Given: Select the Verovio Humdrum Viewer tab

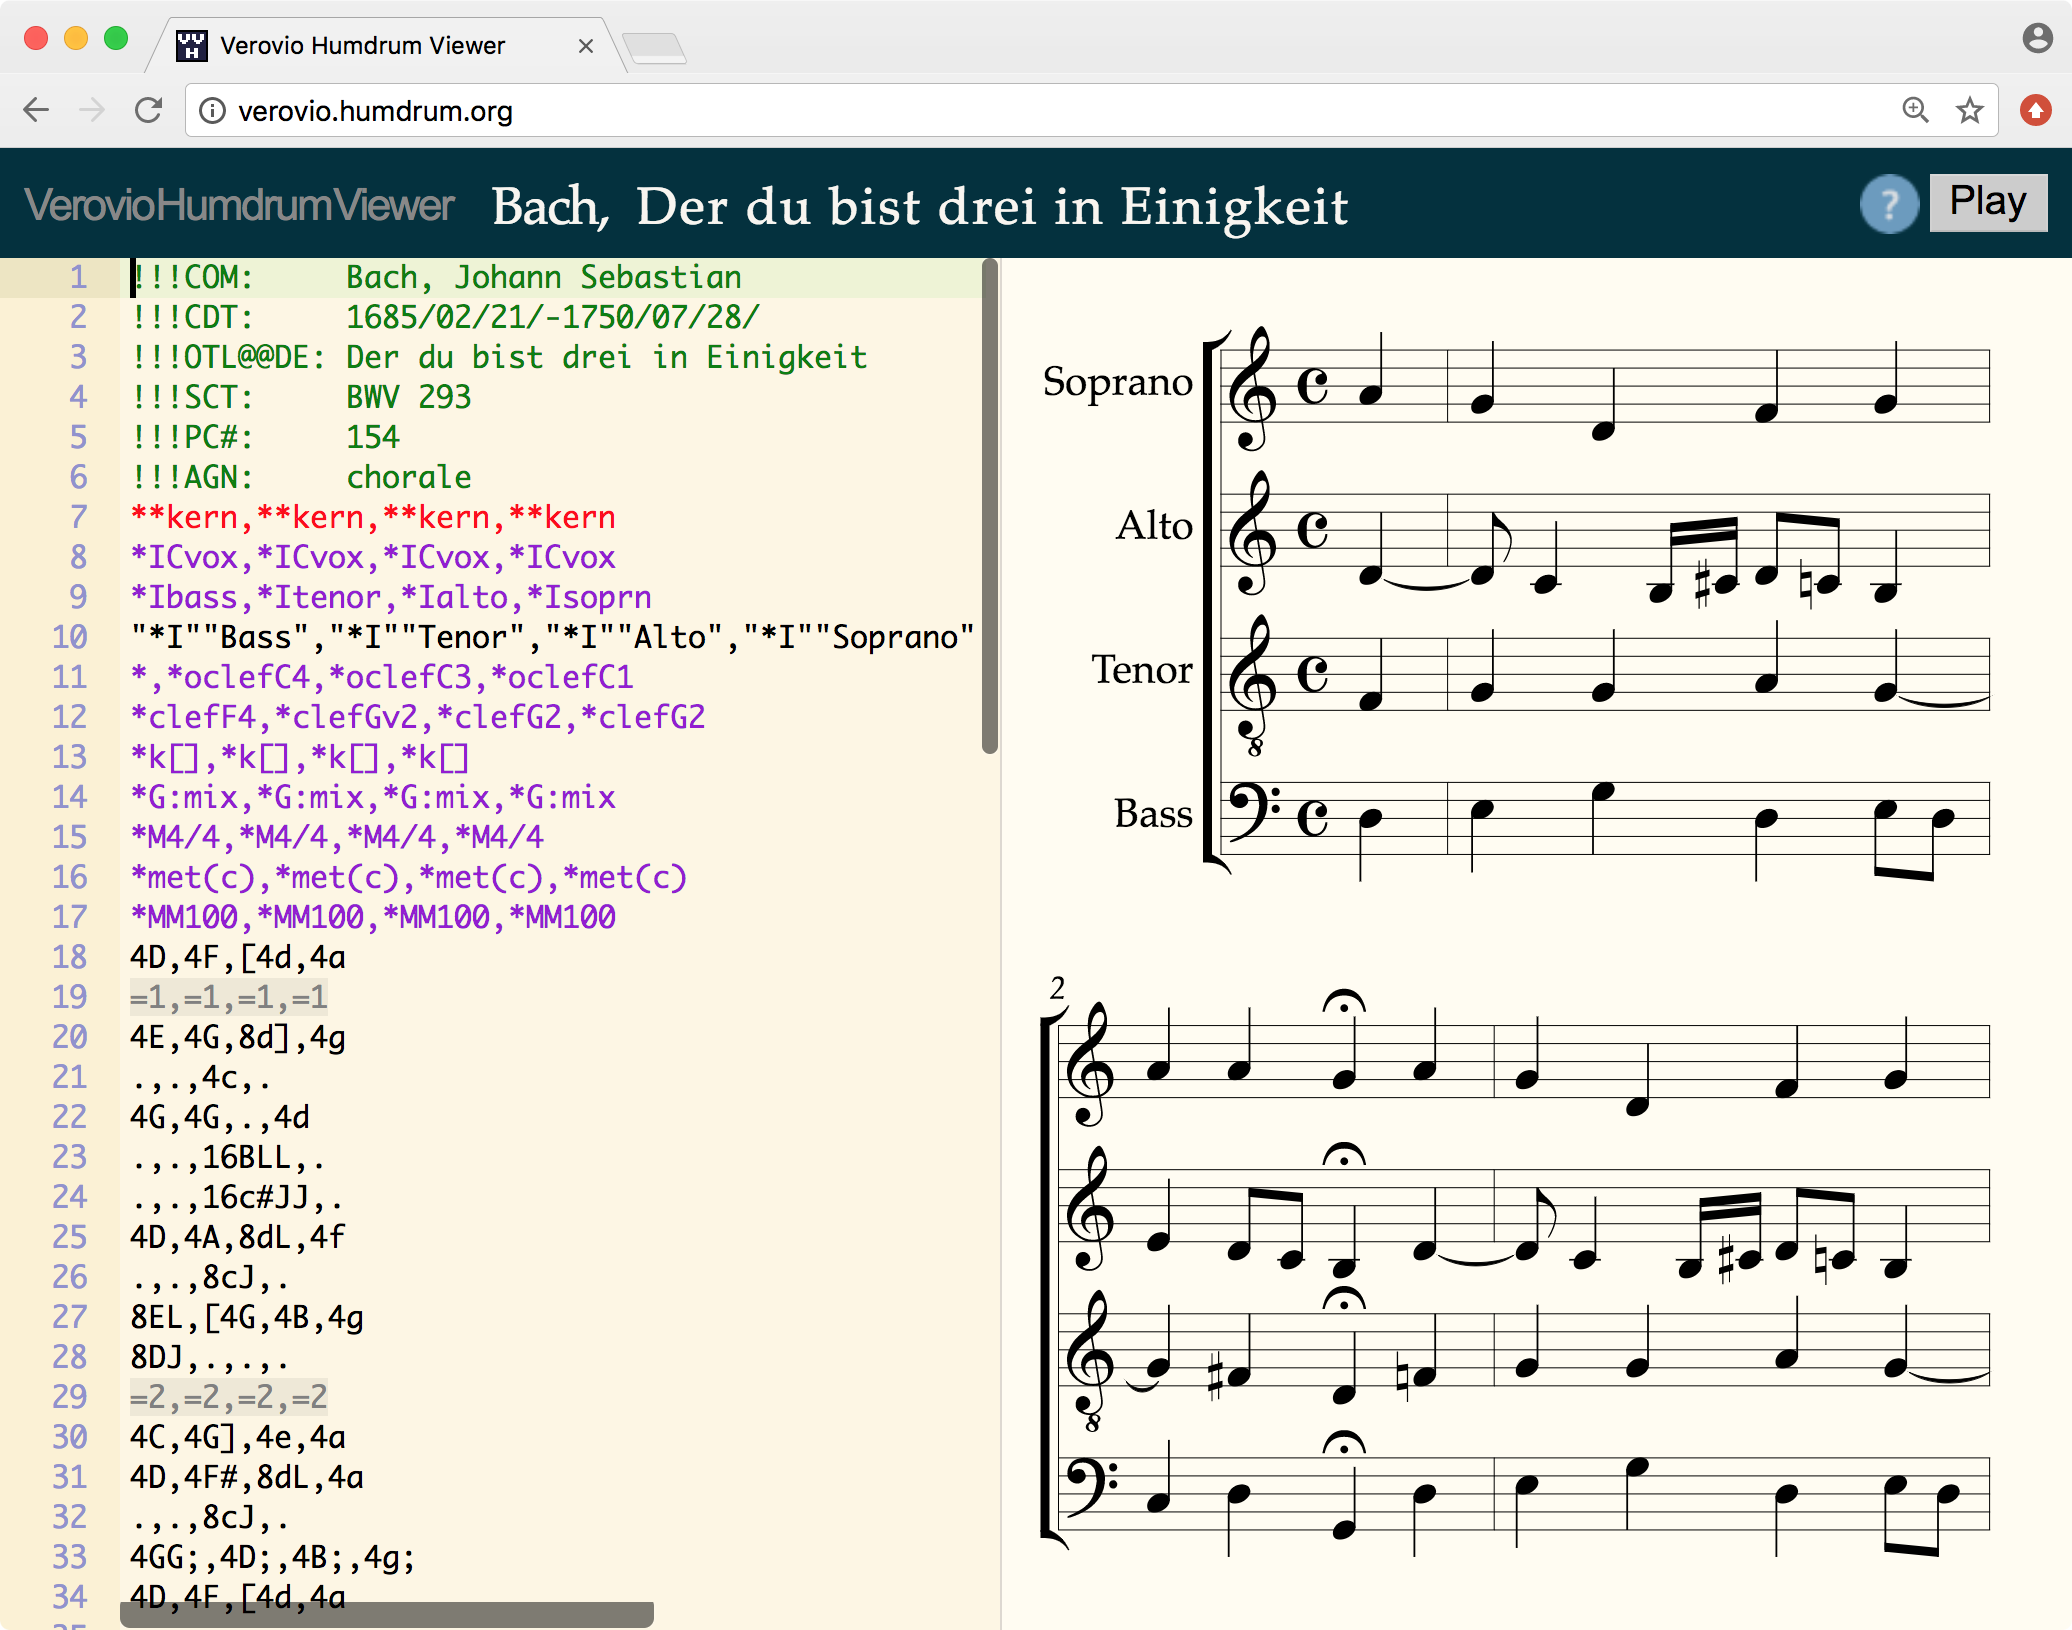Looking at the screenshot, I should [386, 46].
